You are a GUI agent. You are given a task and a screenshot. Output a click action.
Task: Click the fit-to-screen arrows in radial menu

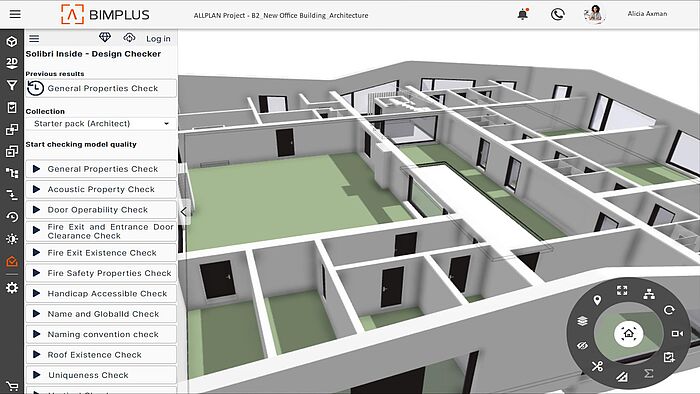click(x=622, y=291)
